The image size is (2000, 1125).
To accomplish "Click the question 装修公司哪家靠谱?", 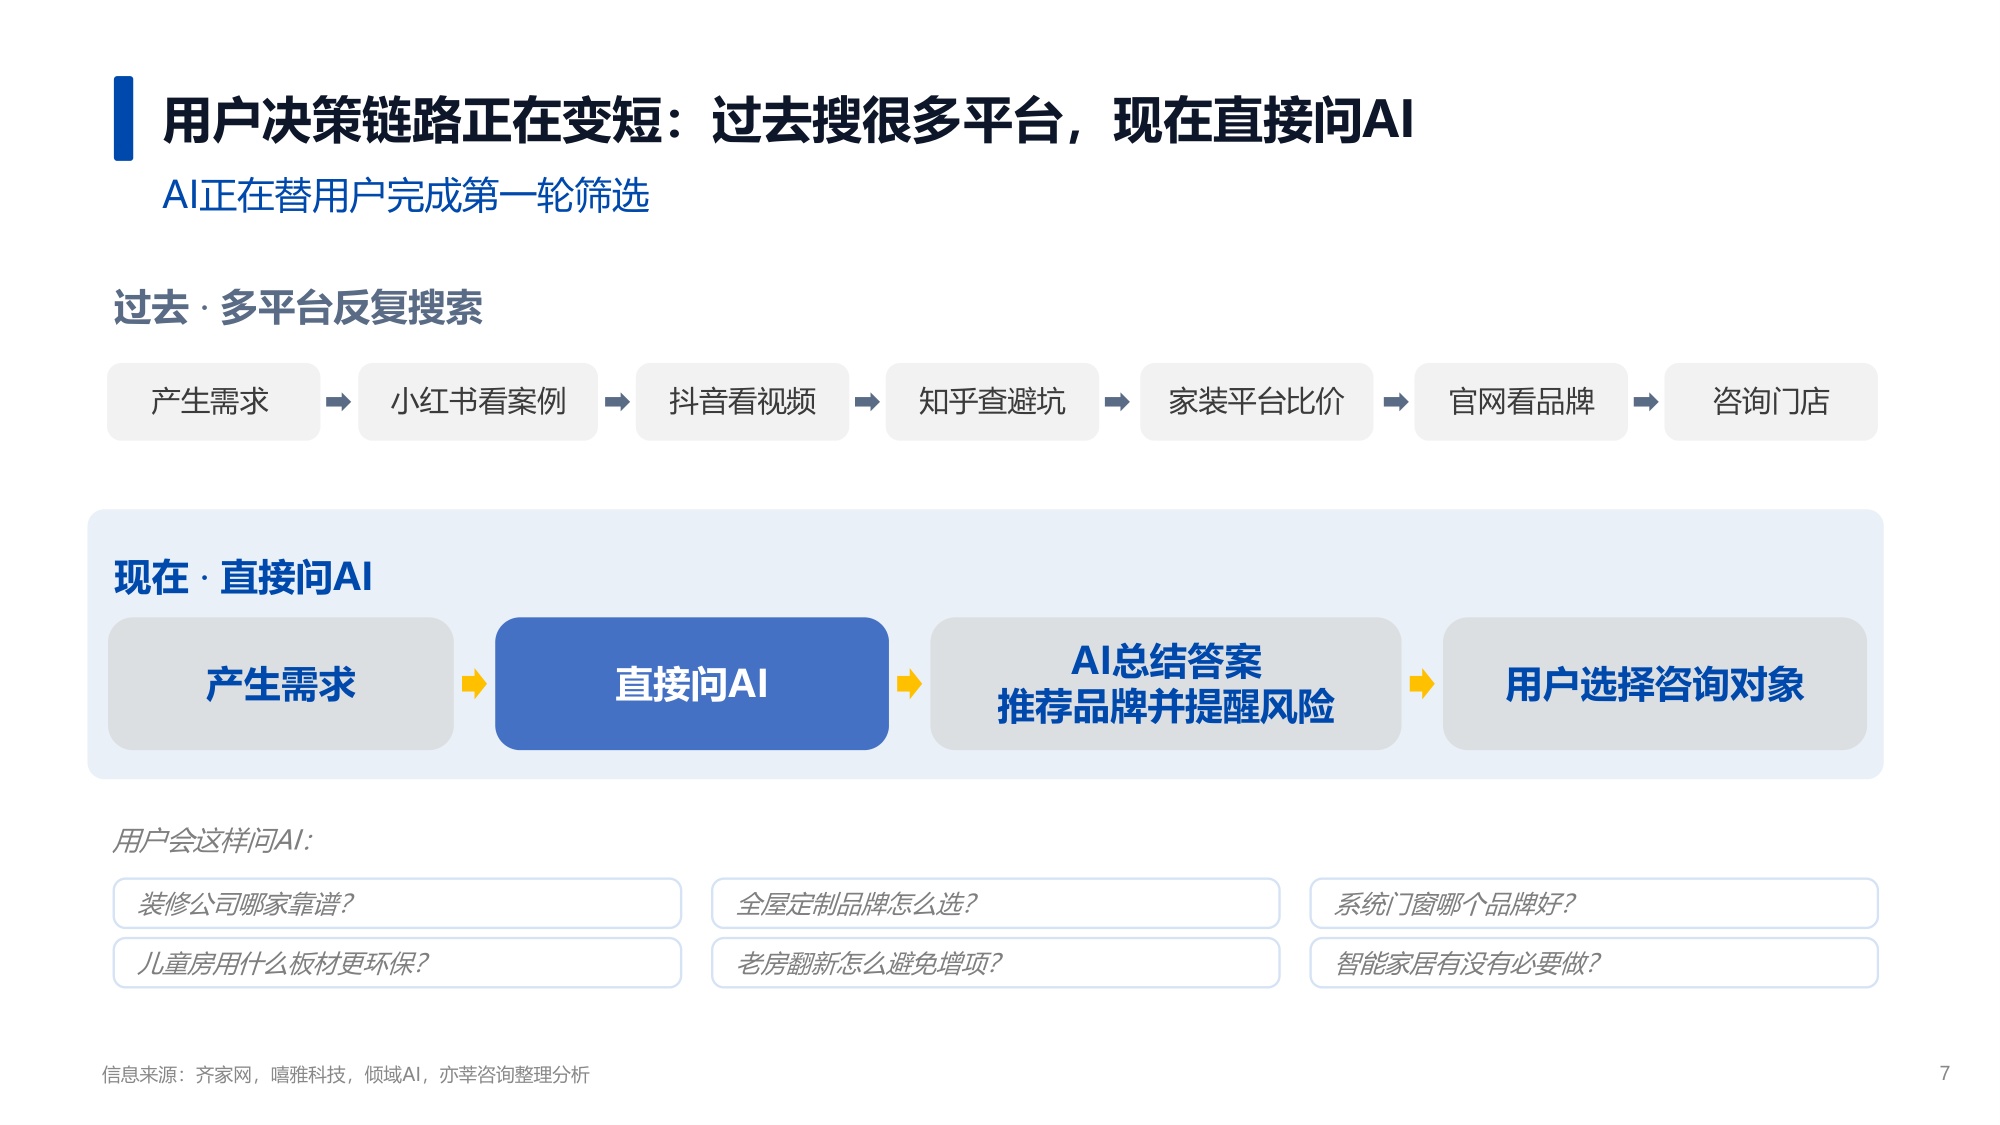I will tap(397, 904).
